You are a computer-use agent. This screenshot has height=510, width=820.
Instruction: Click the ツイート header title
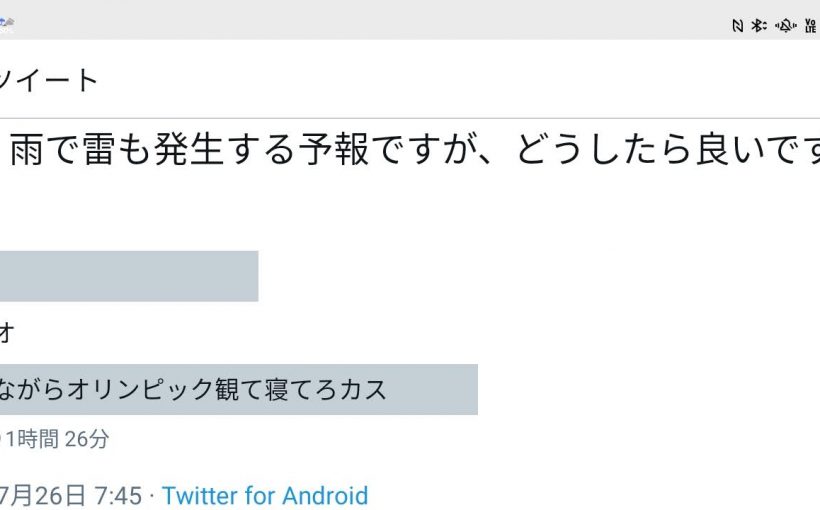coord(48,79)
